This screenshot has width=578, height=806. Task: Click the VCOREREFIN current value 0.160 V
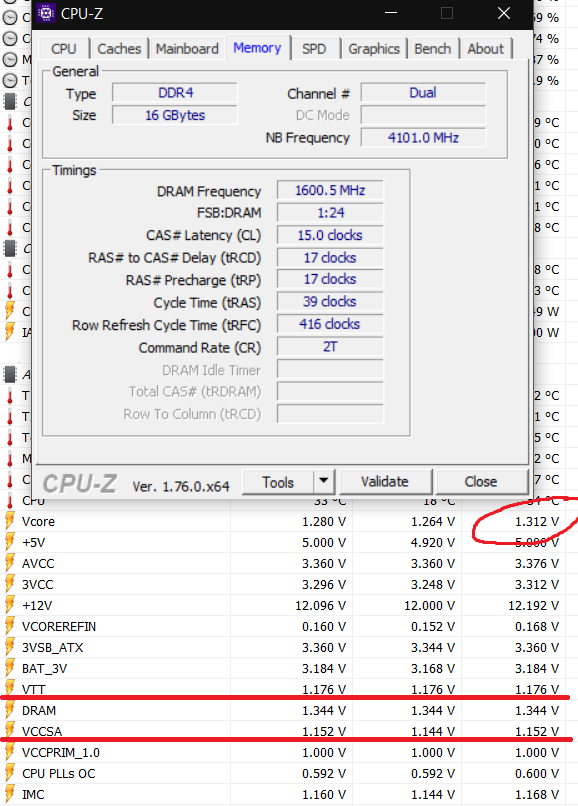pos(324,627)
